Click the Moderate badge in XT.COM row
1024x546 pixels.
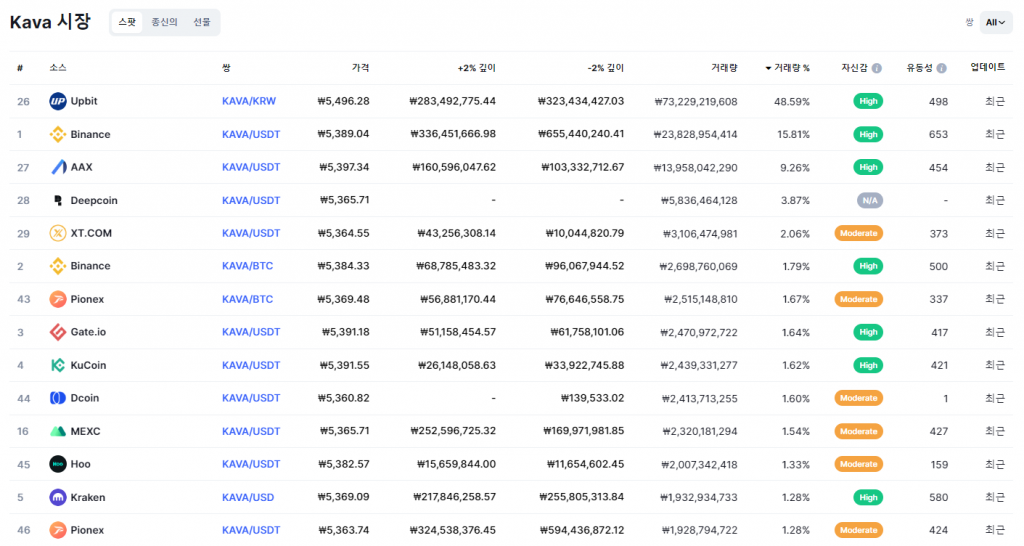pos(858,233)
